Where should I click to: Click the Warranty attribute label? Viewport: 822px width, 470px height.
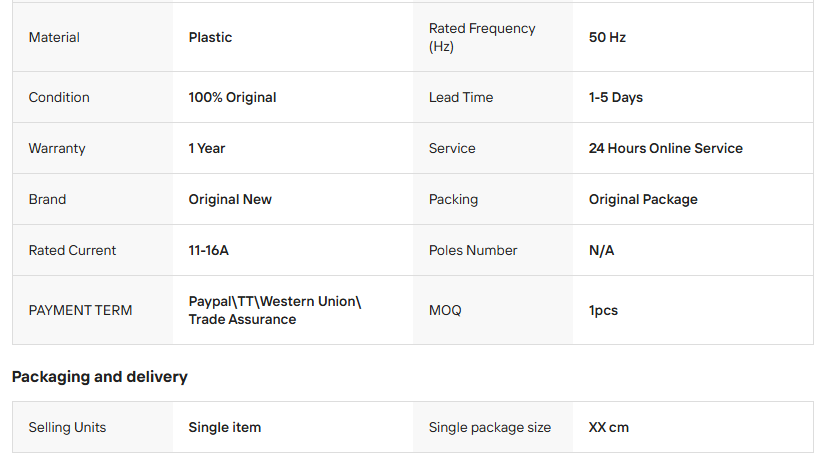(57, 148)
